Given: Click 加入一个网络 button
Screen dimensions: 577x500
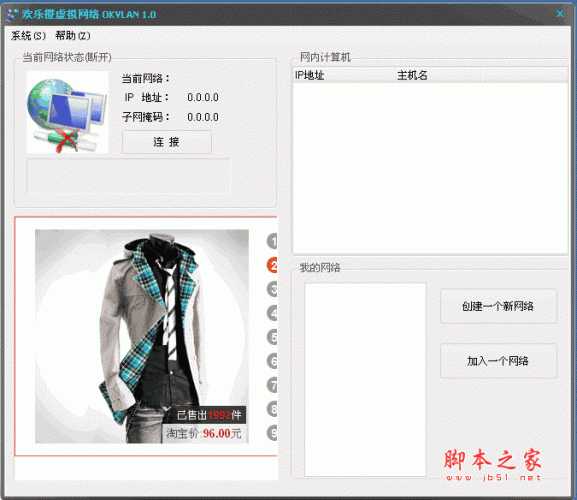Looking at the screenshot, I should click(x=498, y=361).
